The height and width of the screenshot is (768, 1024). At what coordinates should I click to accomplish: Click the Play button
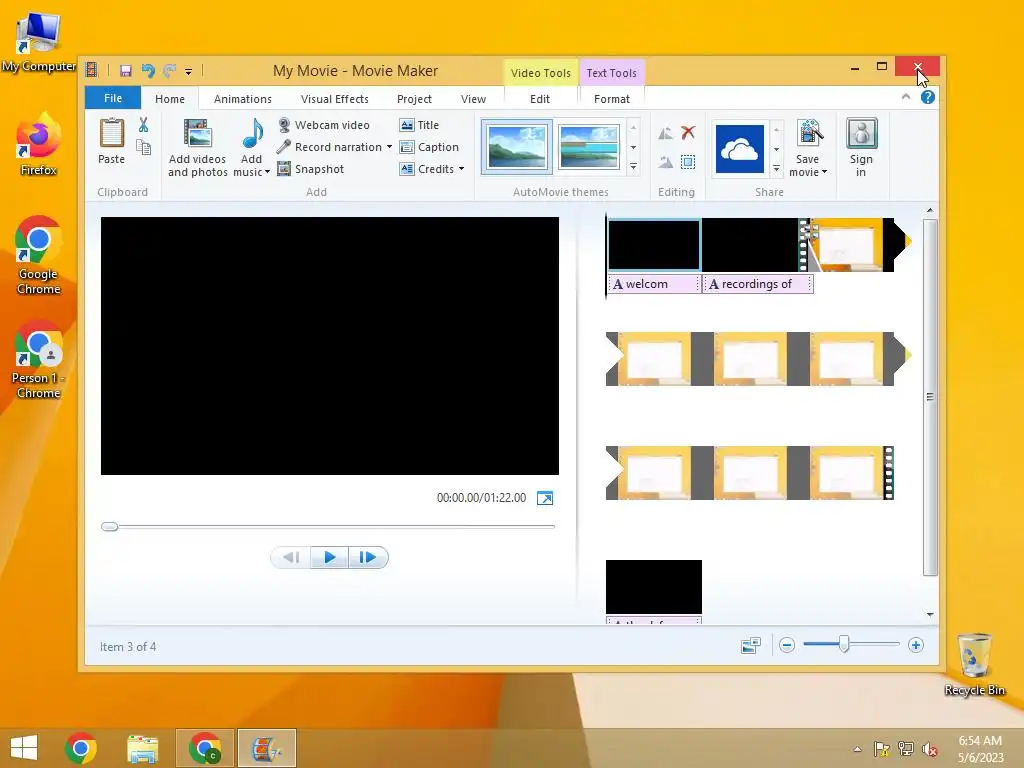[329, 558]
